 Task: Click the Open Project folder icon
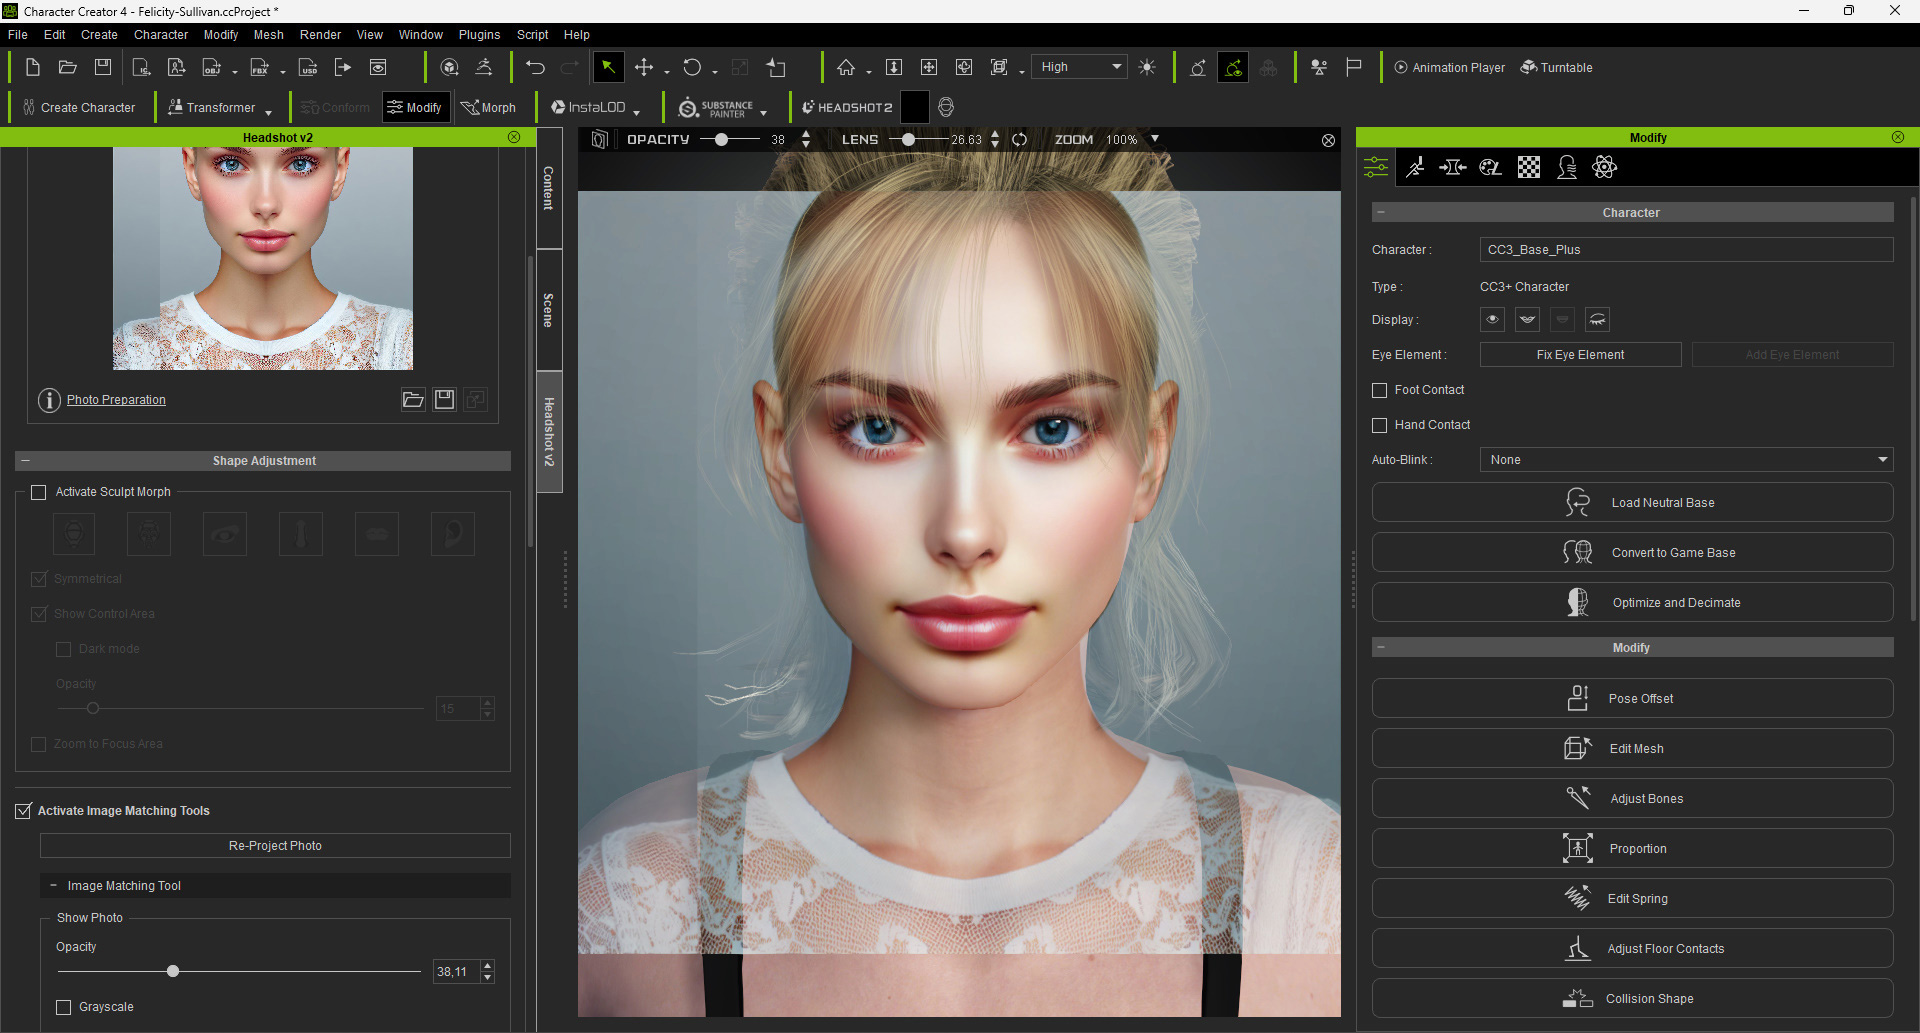68,67
